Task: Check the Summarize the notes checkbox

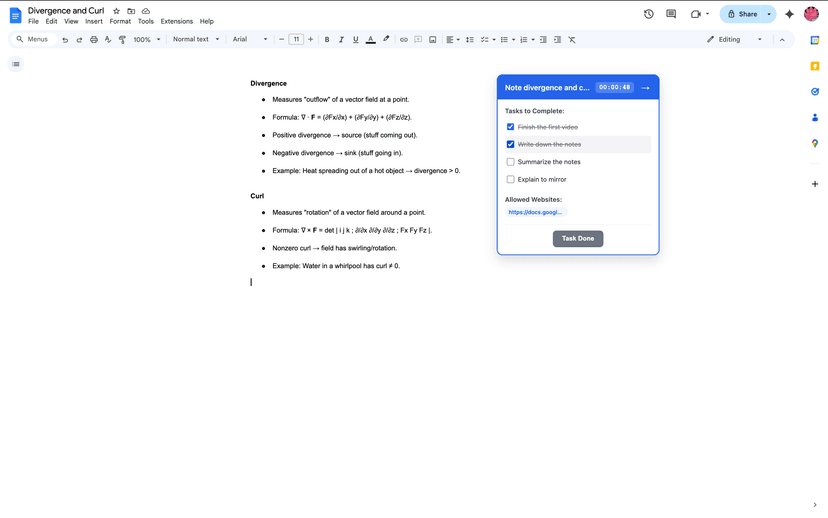Action: [510, 162]
